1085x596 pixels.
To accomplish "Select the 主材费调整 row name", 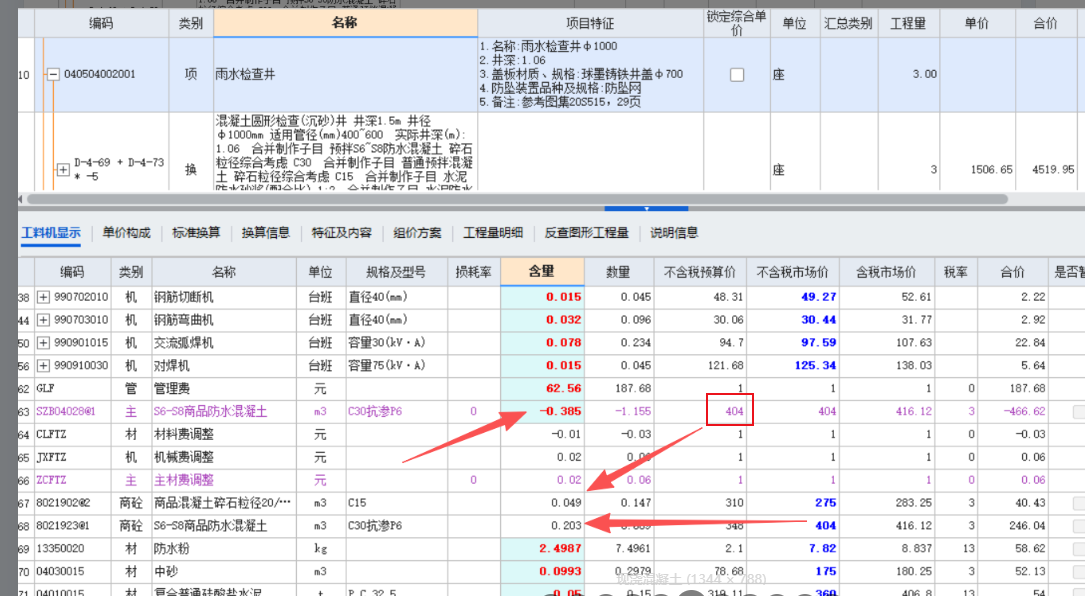I will tap(224, 480).
